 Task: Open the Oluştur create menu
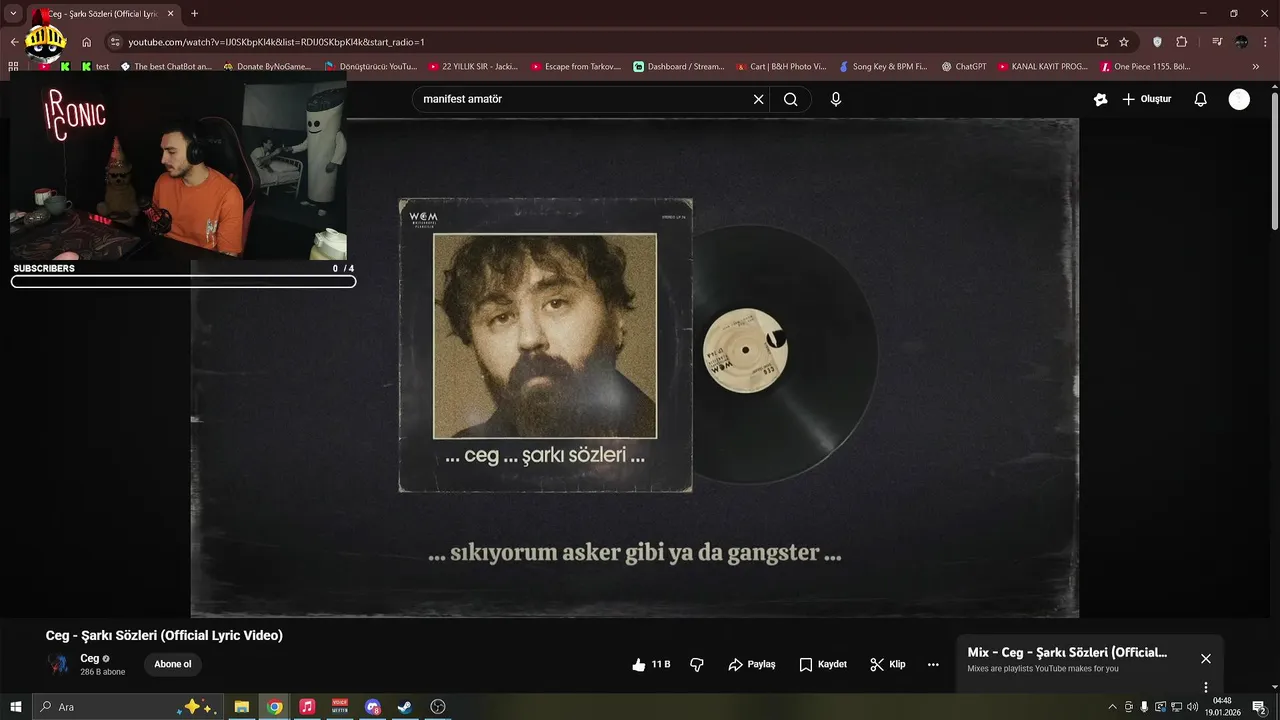tap(1146, 99)
